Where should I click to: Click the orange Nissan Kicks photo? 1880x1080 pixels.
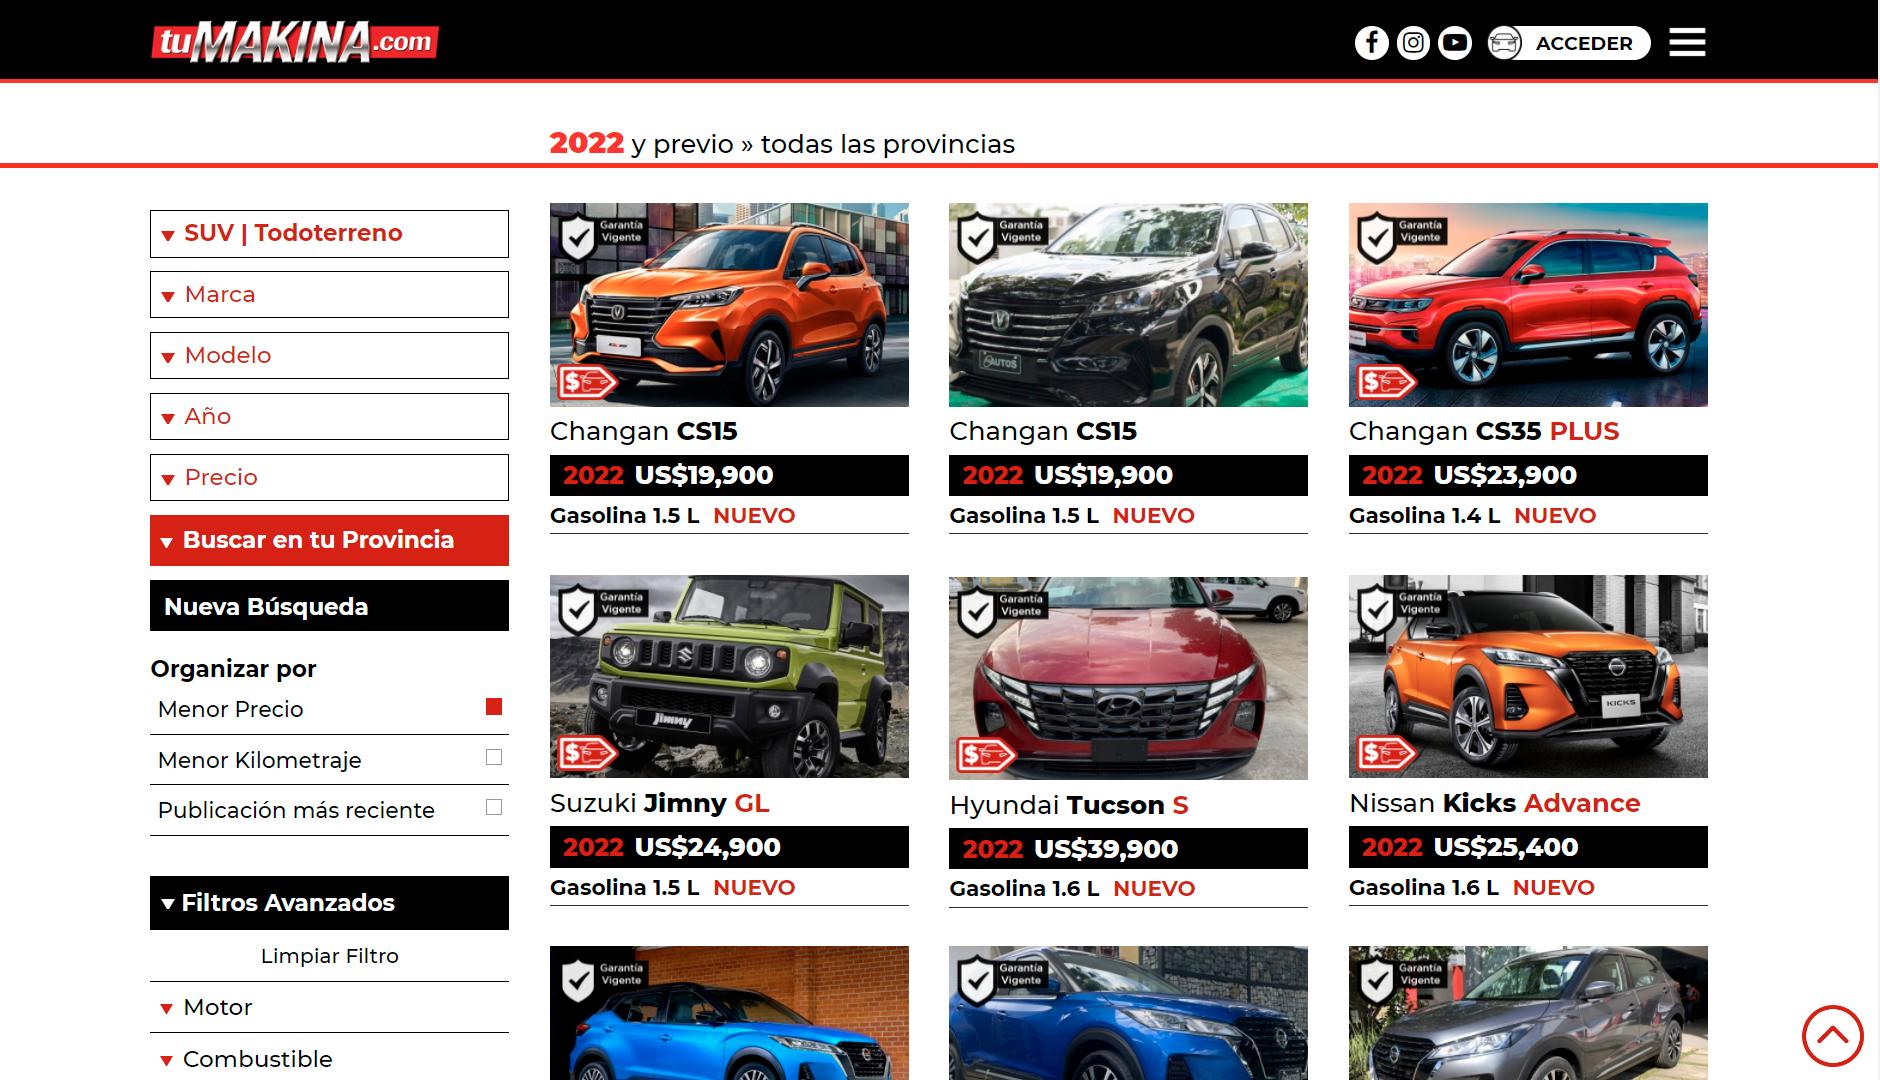[x=1528, y=676]
